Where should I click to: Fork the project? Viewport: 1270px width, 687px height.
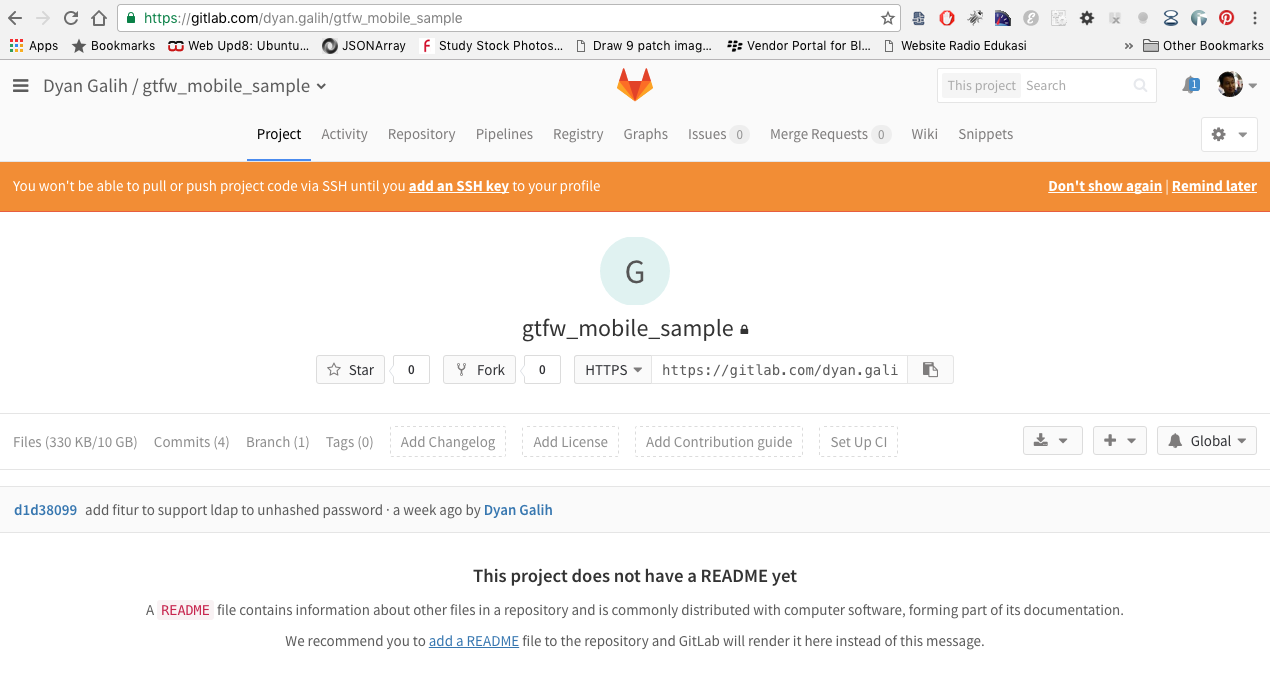tap(480, 370)
